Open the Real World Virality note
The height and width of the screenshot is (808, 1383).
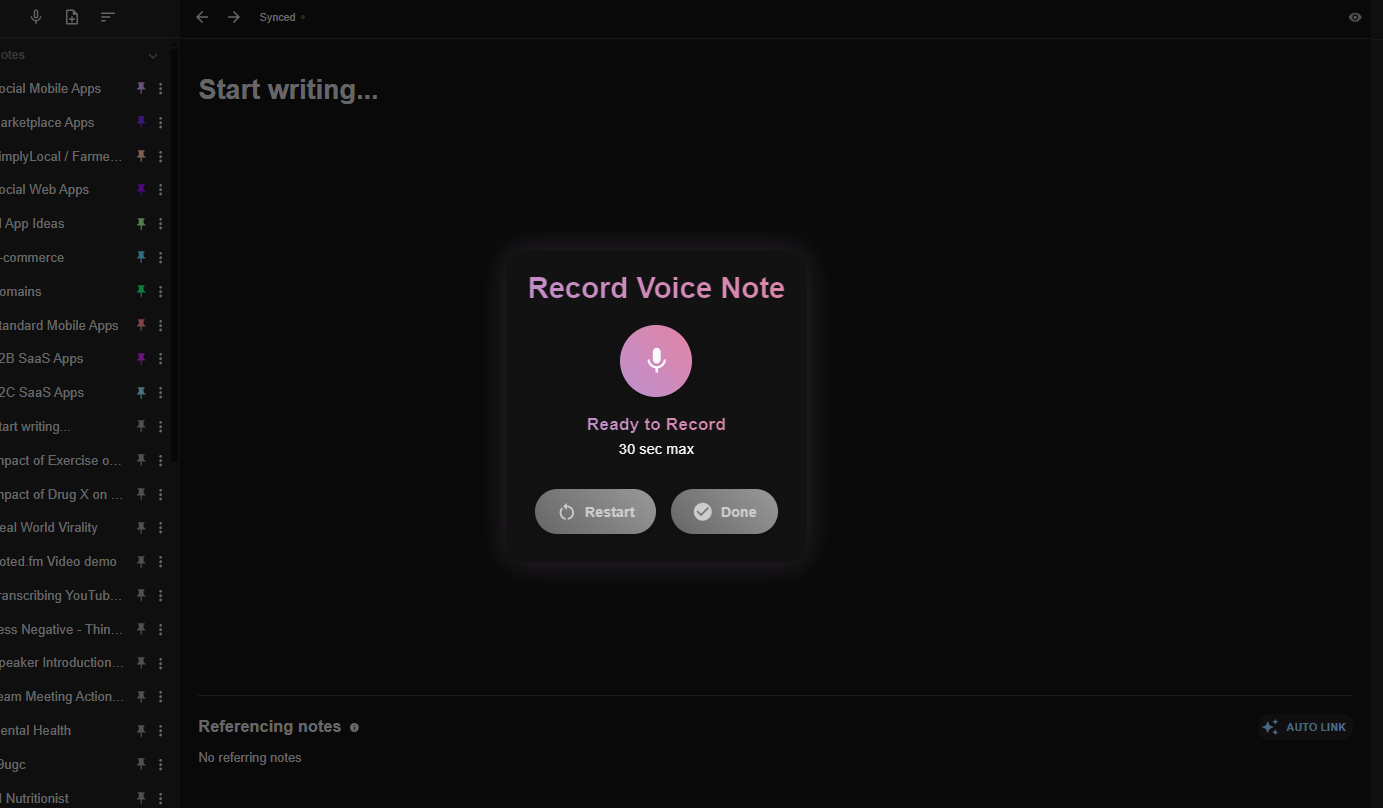tap(49, 527)
